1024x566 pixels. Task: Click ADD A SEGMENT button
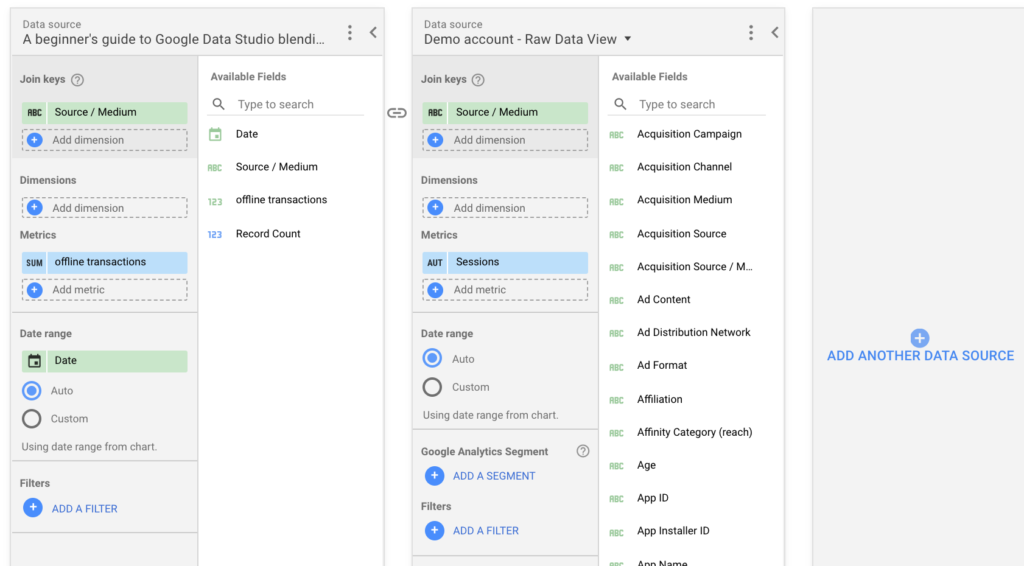click(x=493, y=476)
